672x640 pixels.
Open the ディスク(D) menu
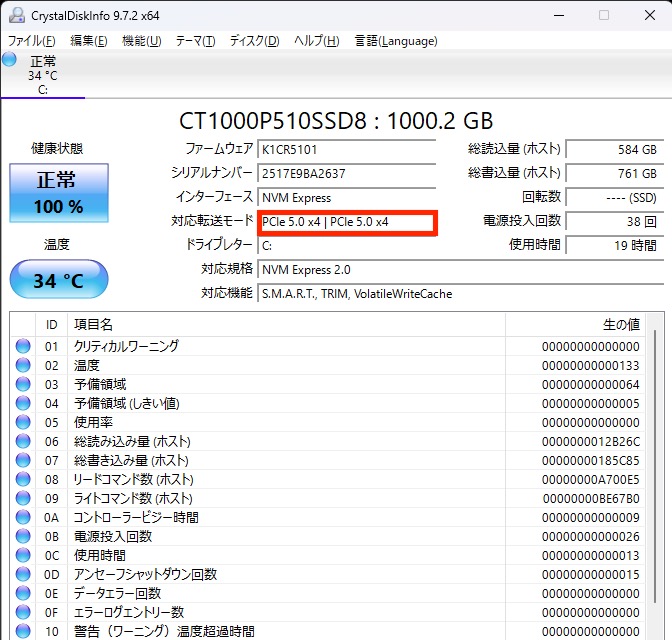[254, 41]
